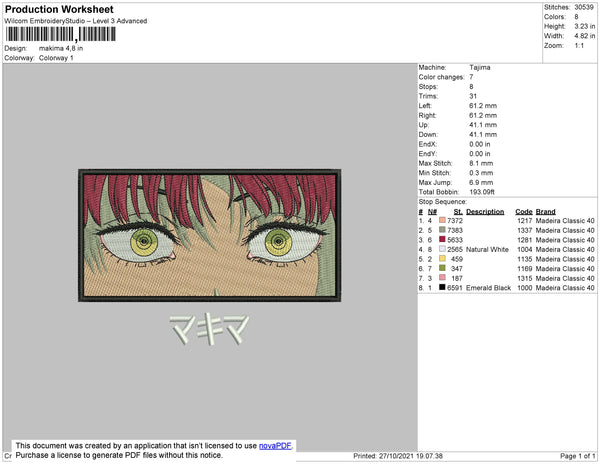Click the Total Bobbin value '193.09ft'

click(x=482, y=192)
